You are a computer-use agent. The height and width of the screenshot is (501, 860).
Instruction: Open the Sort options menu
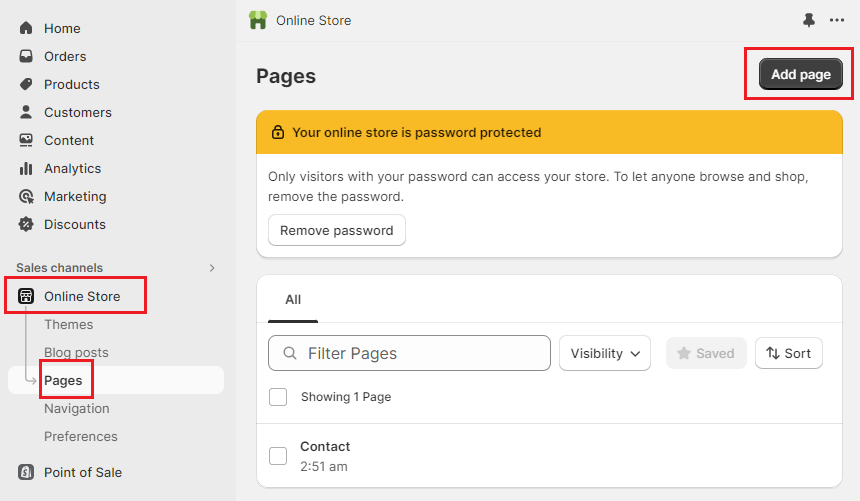click(788, 353)
